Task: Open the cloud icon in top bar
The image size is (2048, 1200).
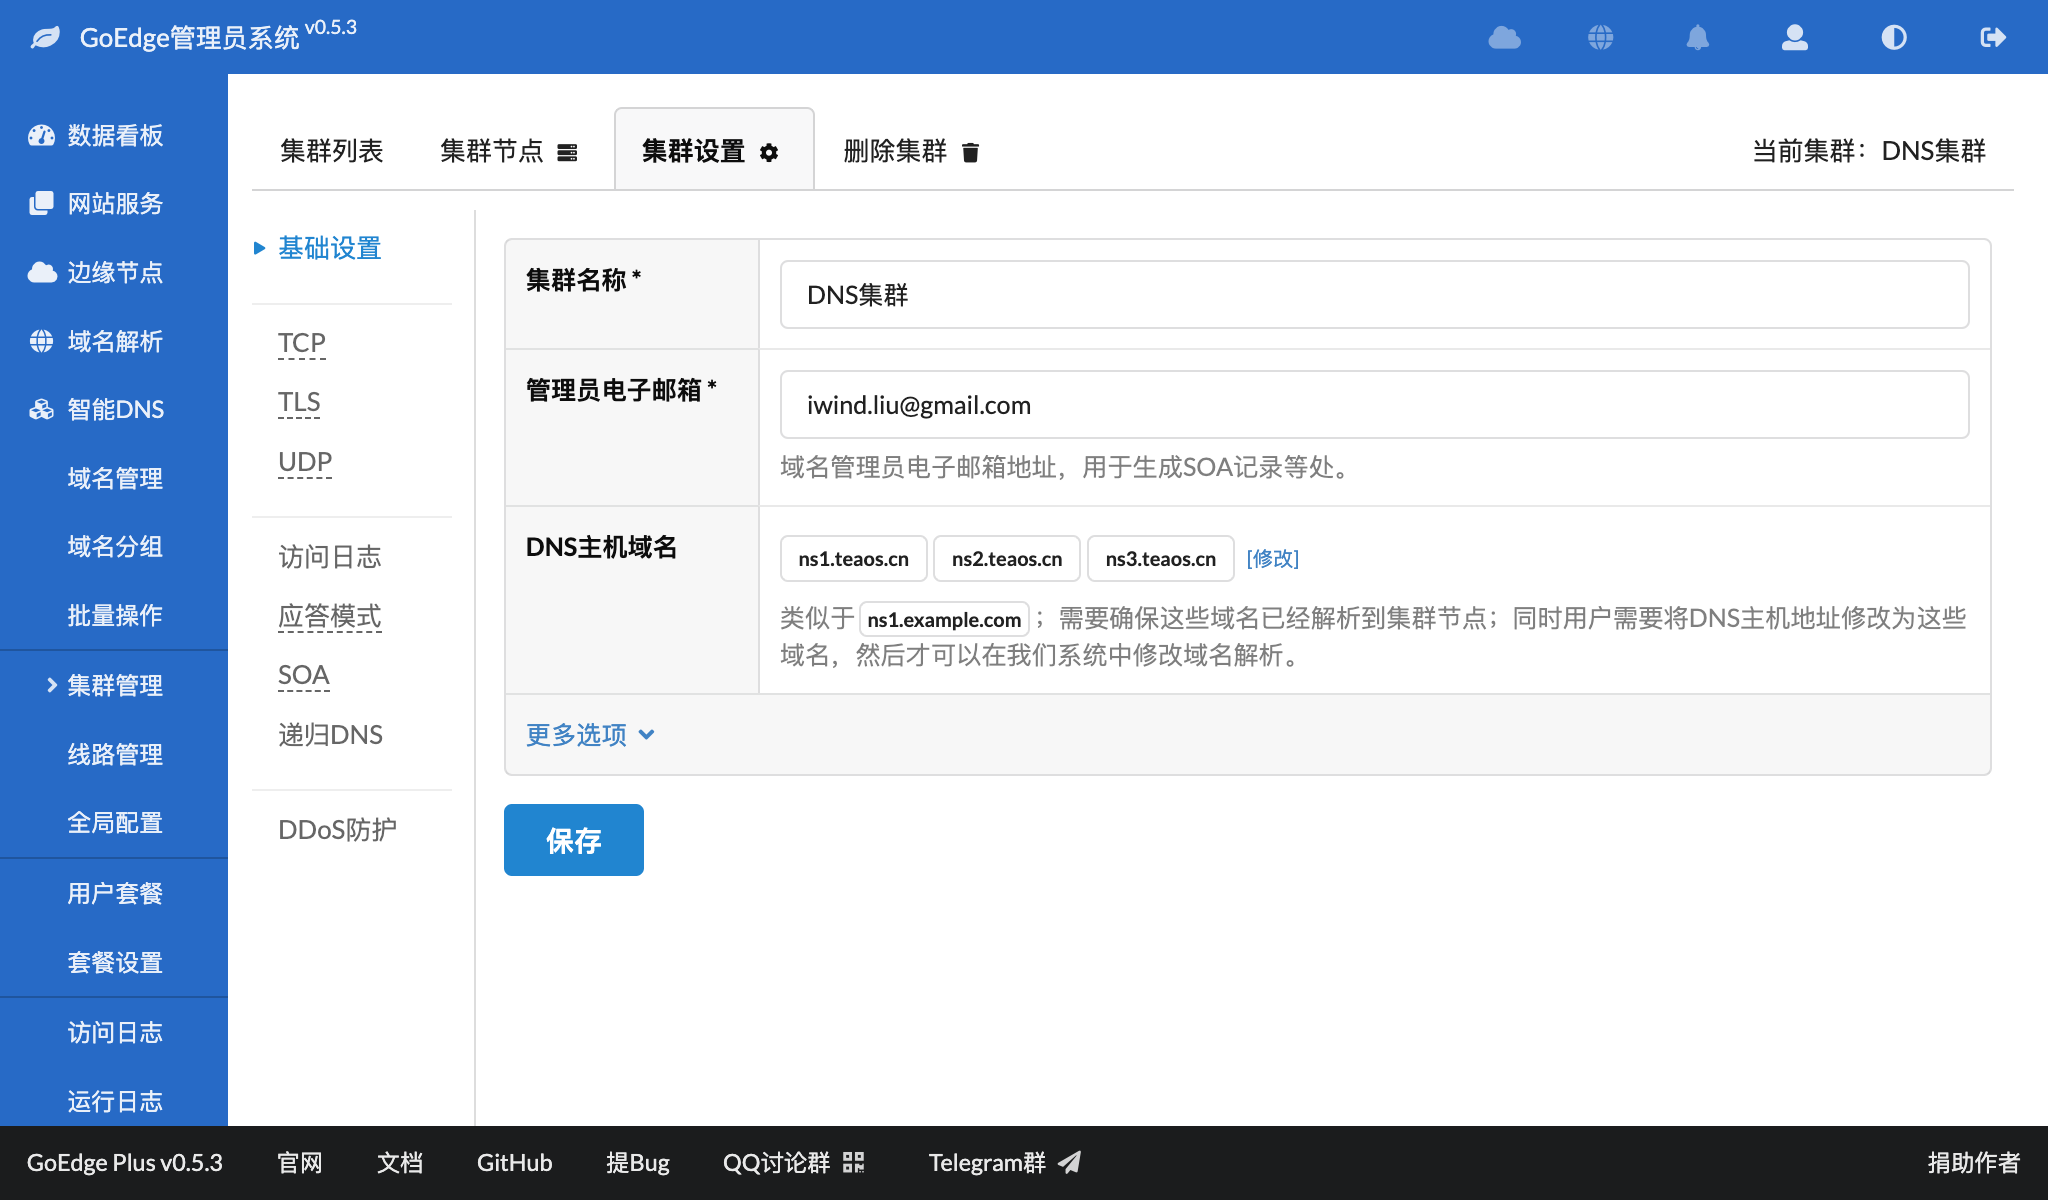Action: (x=1504, y=38)
